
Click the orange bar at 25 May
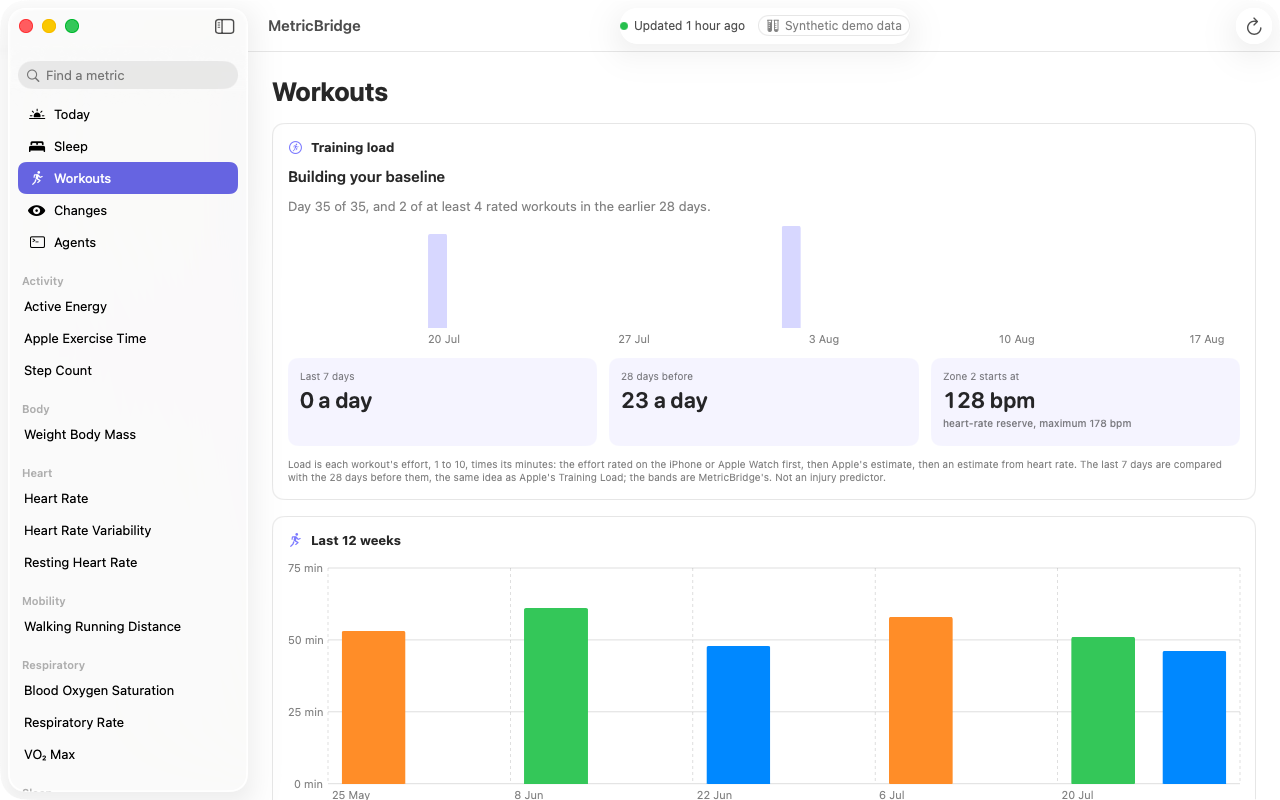click(x=373, y=707)
